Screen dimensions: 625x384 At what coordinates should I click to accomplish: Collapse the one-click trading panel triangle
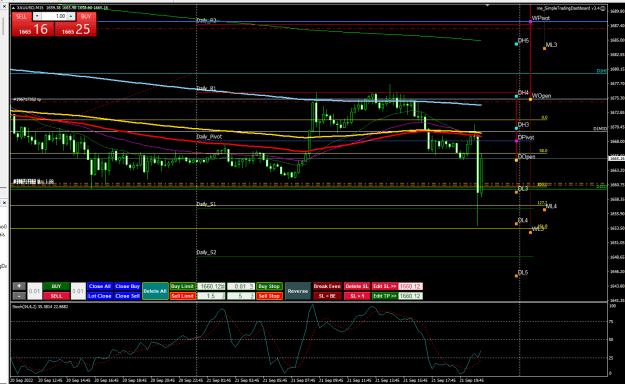coord(14,8)
